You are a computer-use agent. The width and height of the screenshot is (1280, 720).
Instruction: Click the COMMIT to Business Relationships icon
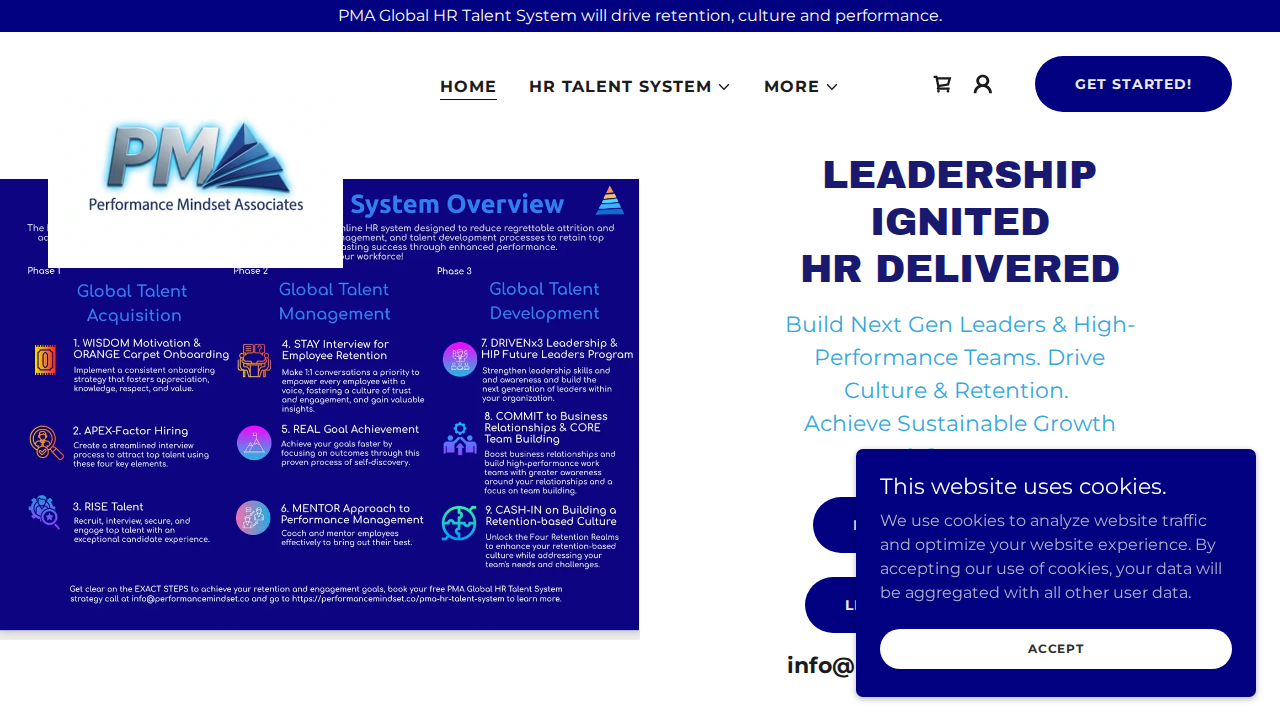click(x=460, y=438)
